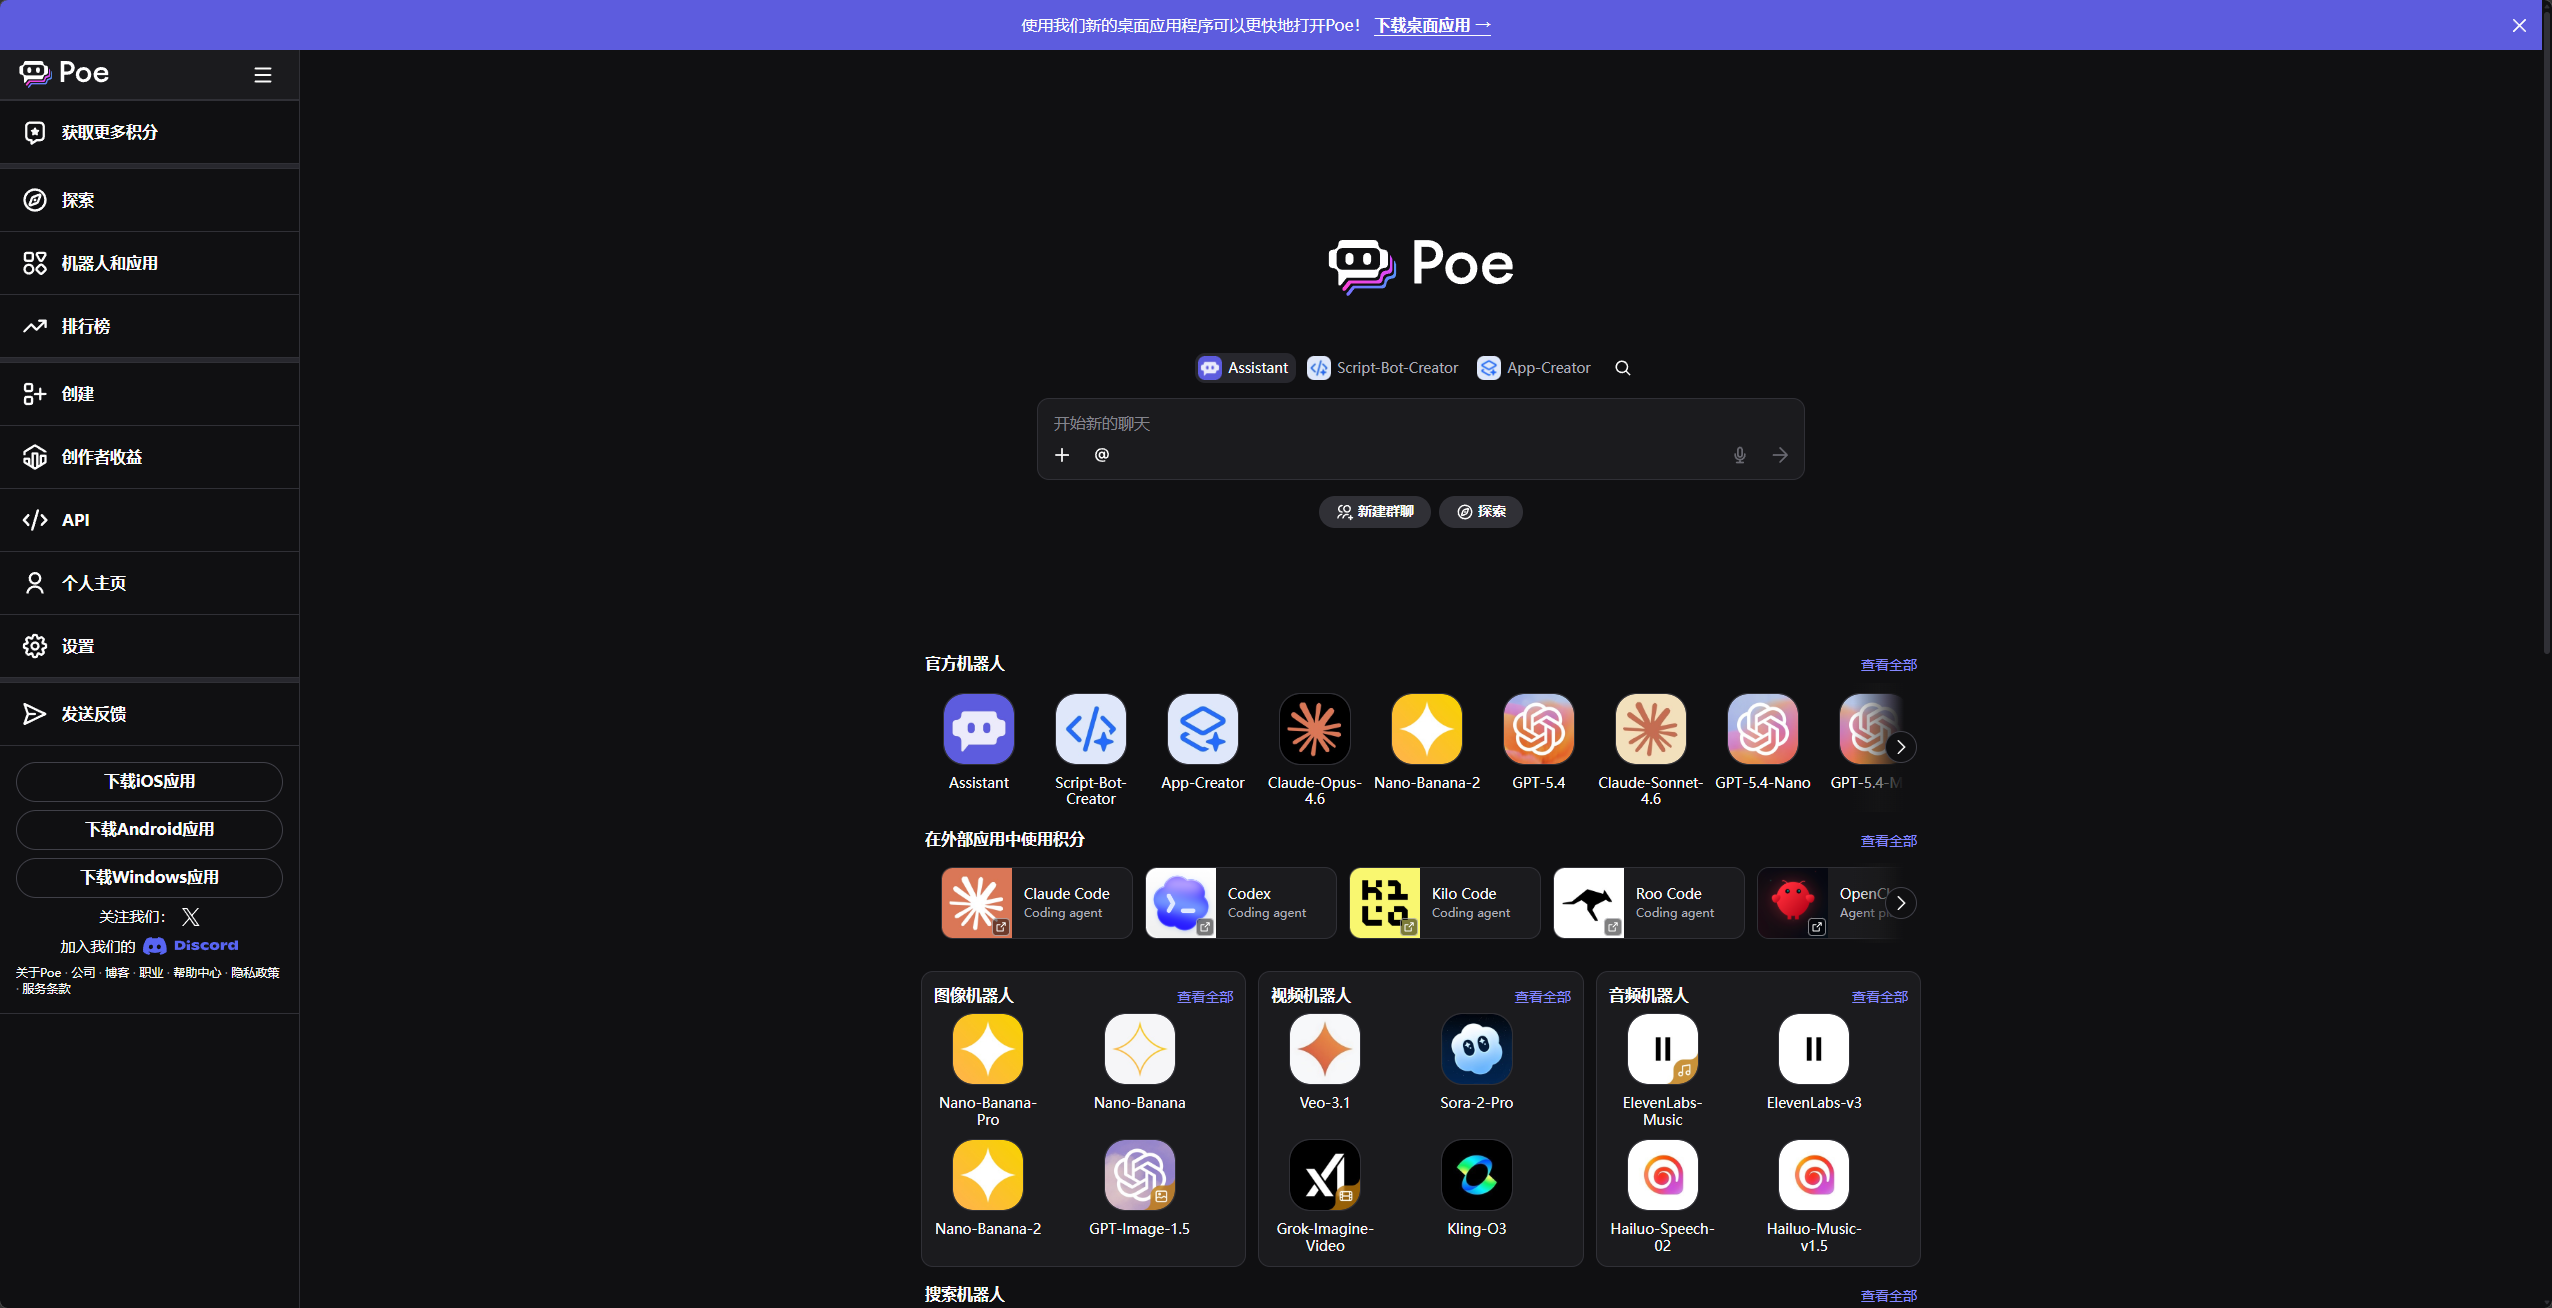This screenshot has height=1308, width=2552.
Task: Open the Claude Code coding agent card
Action: [x=1037, y=903]
